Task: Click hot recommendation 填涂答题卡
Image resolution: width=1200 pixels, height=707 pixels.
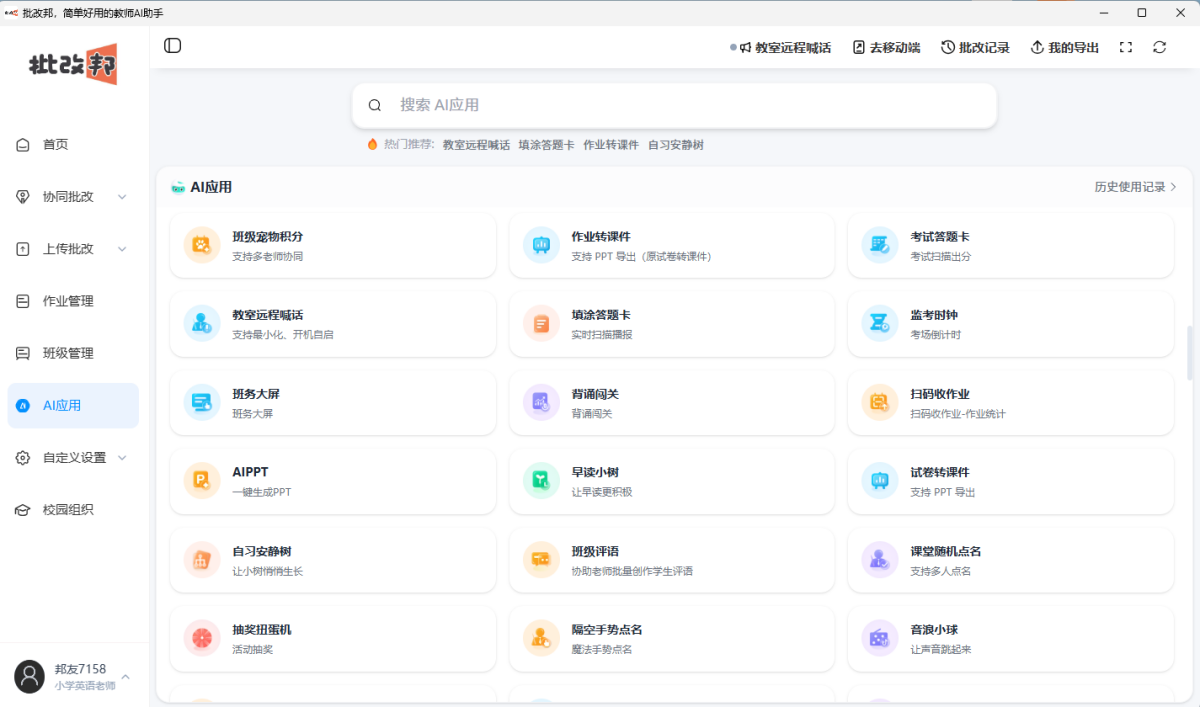Action: tap(546, 145)
